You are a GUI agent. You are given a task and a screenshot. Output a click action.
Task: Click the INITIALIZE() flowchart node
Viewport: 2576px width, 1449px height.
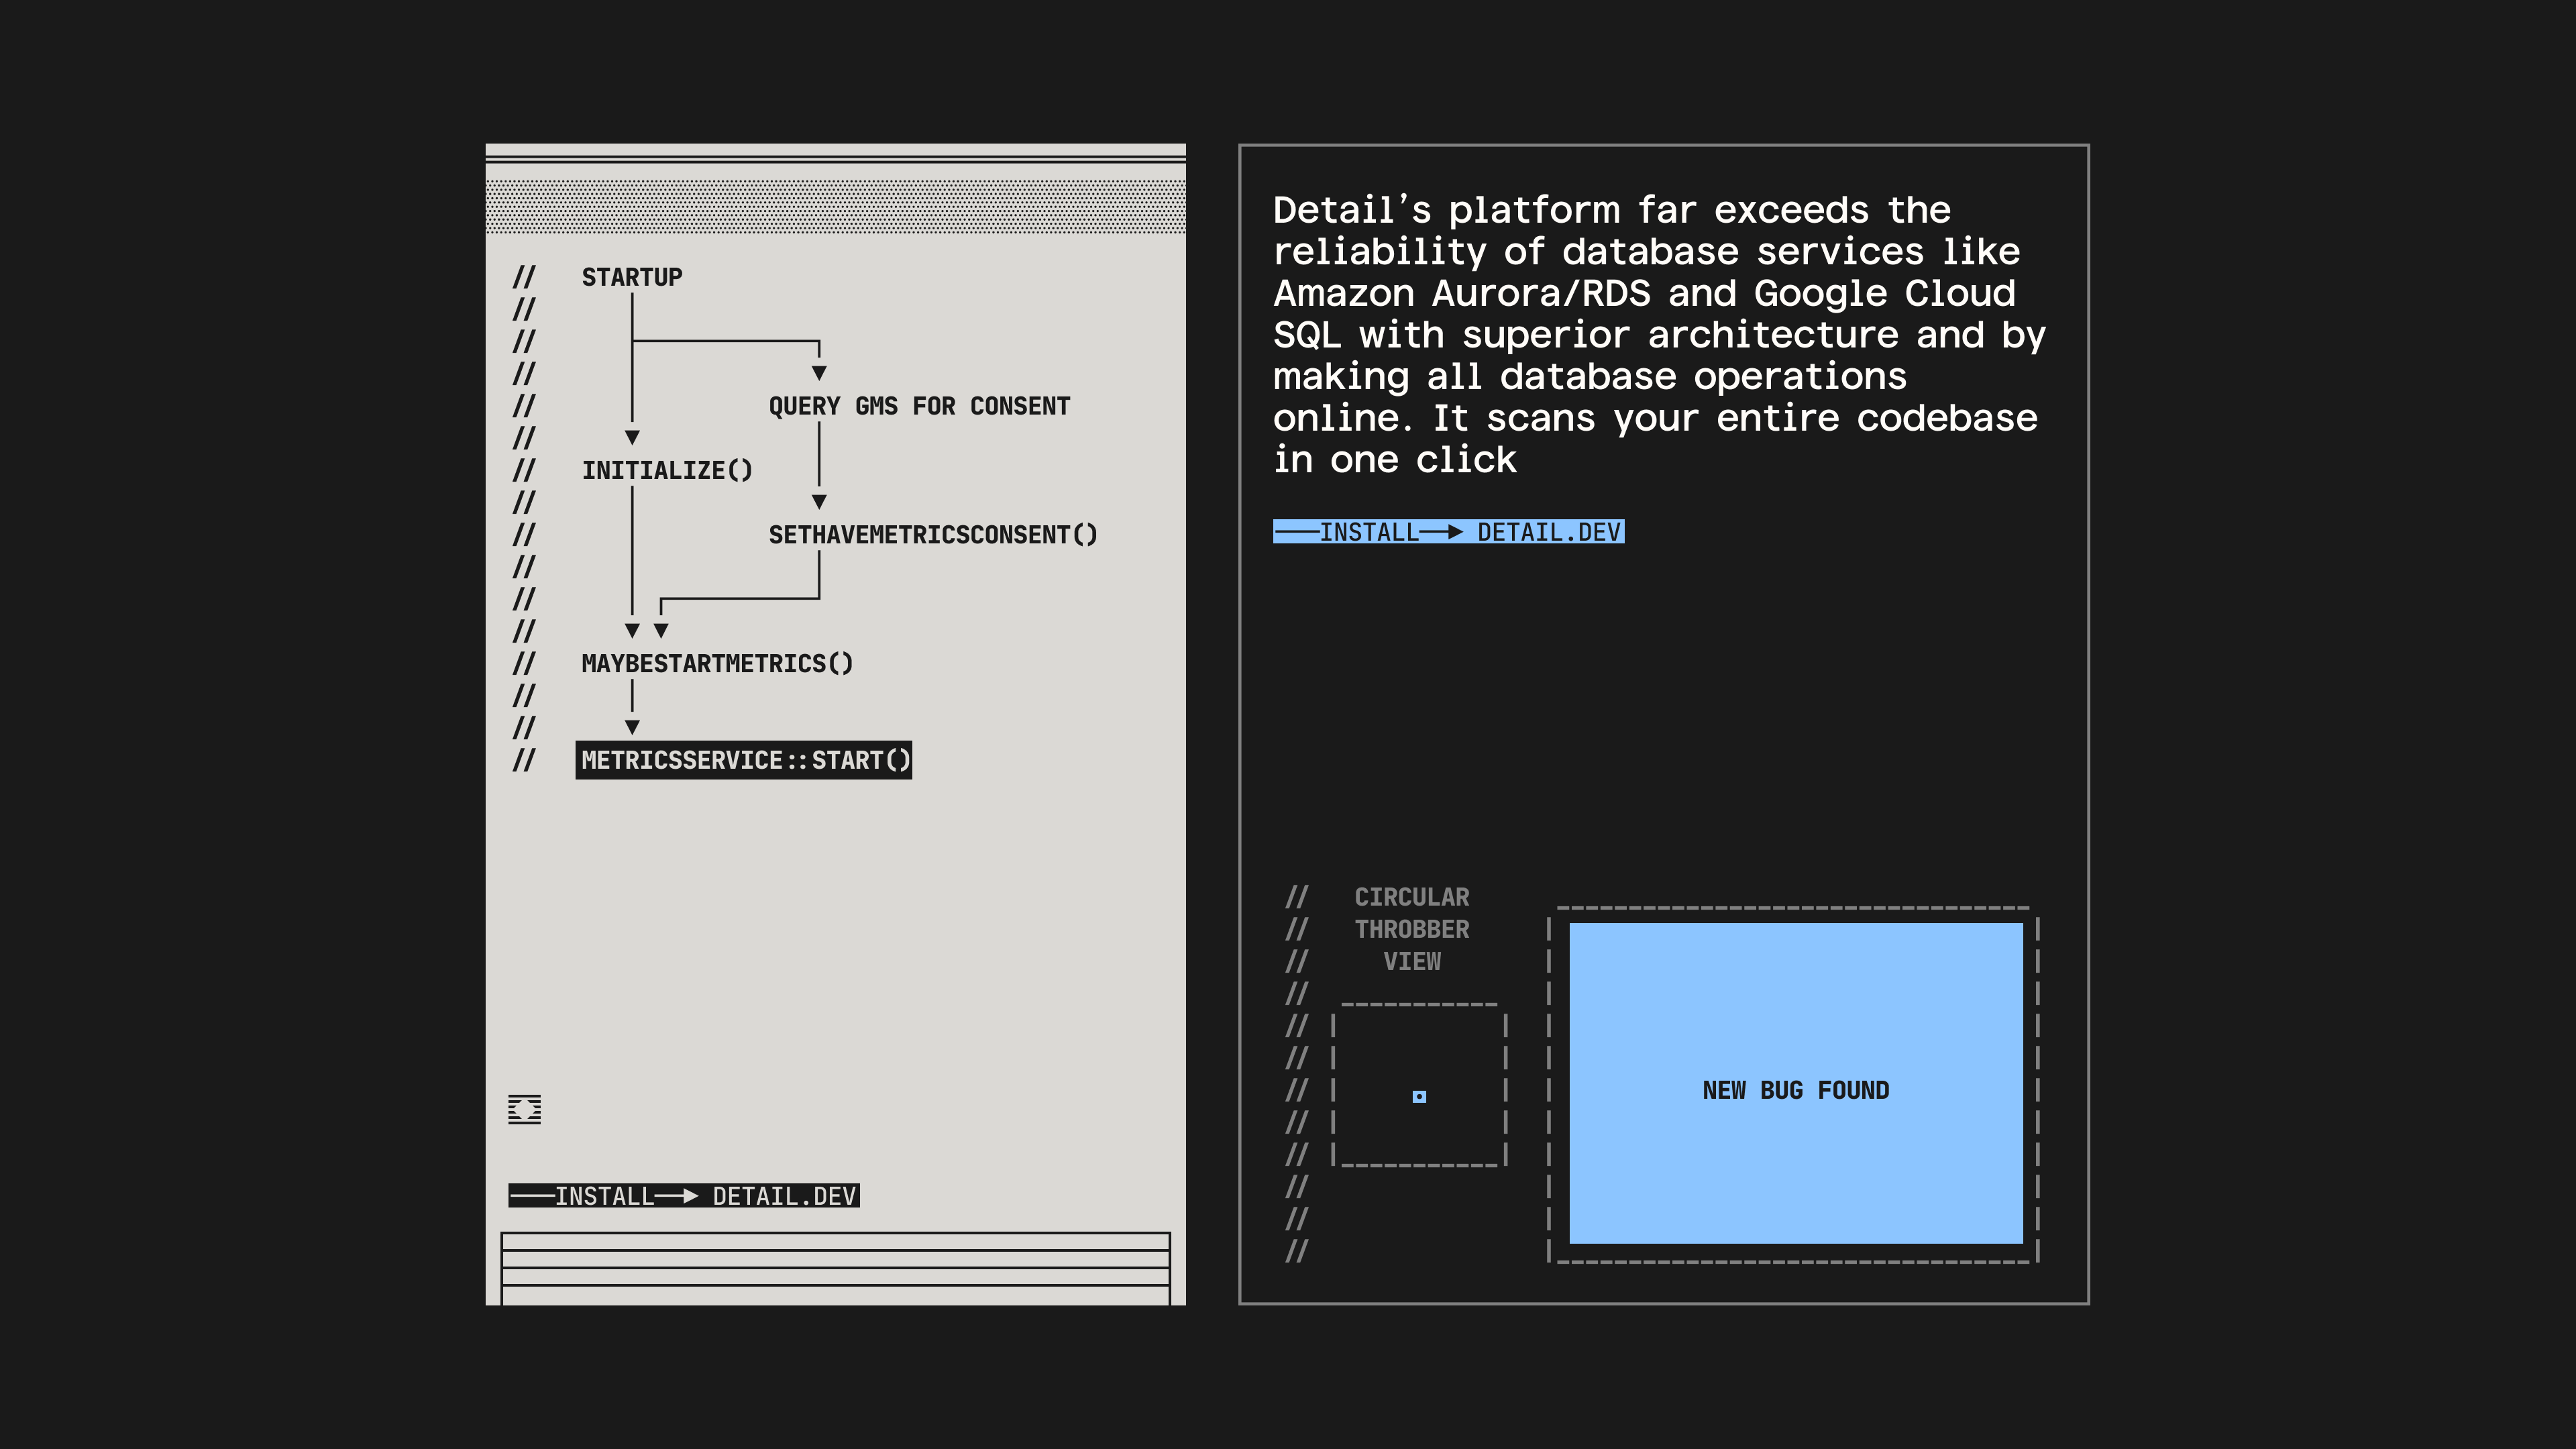coord(667,470)
